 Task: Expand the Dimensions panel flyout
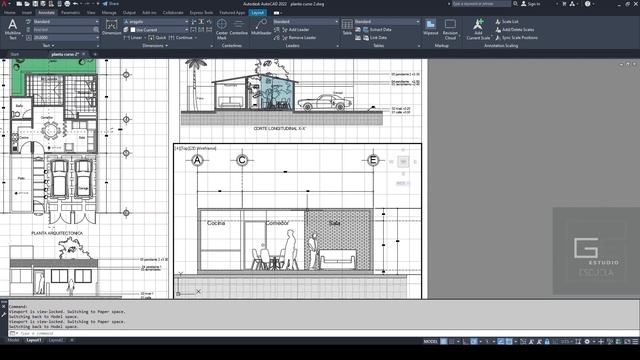click(x=155, y=46)
